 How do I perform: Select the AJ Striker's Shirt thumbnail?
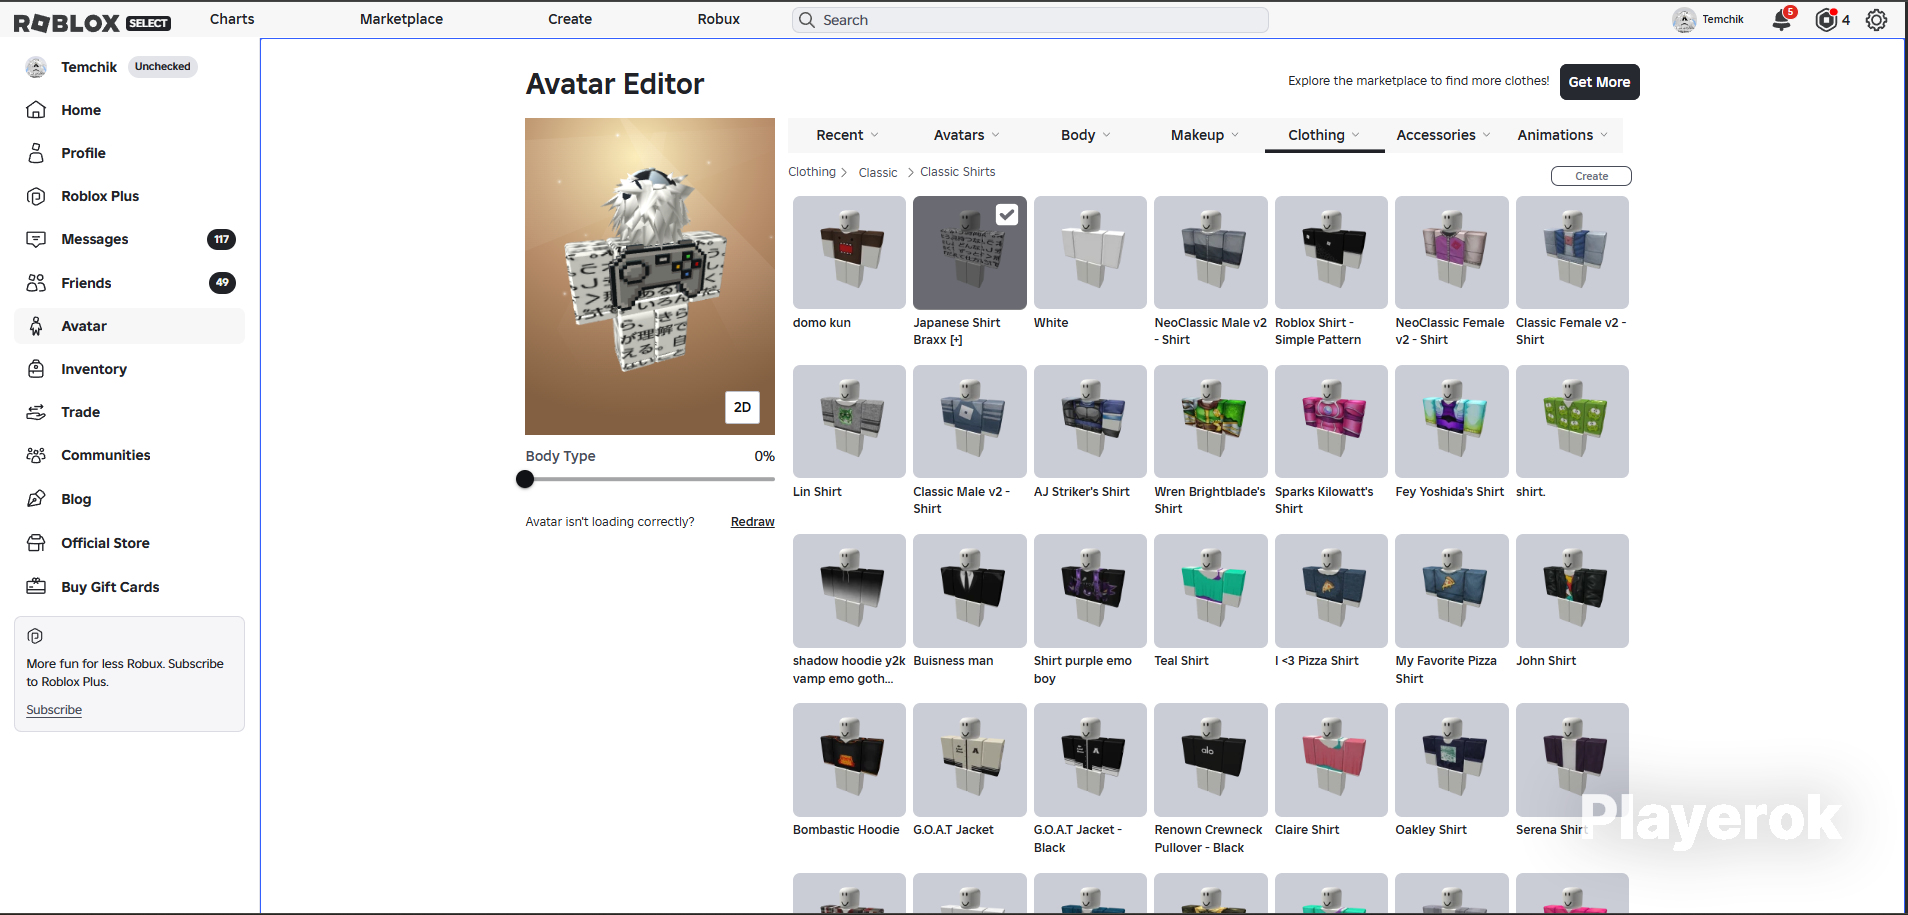[x=1090, y=421]
